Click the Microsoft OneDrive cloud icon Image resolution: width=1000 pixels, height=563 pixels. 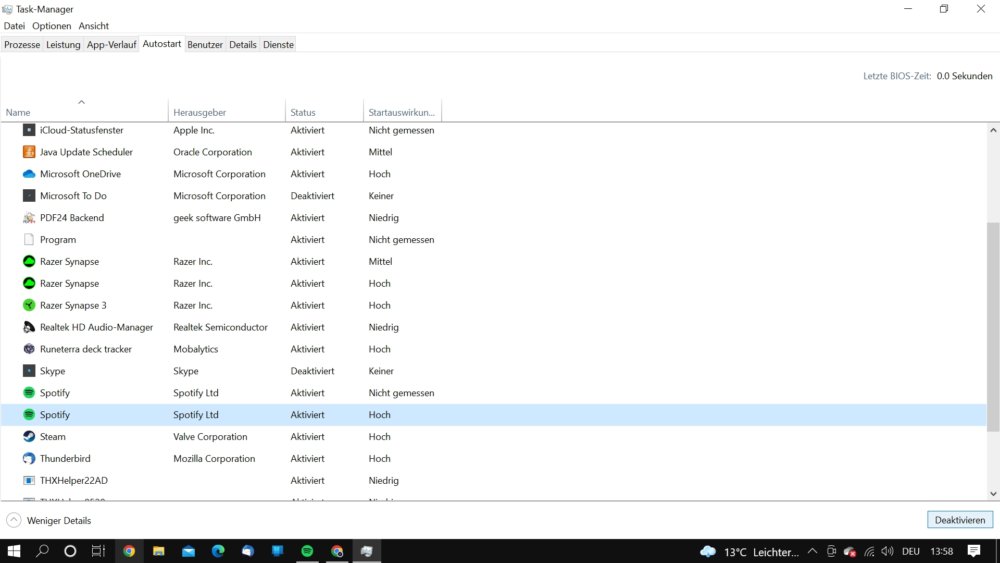pos(29,173)
